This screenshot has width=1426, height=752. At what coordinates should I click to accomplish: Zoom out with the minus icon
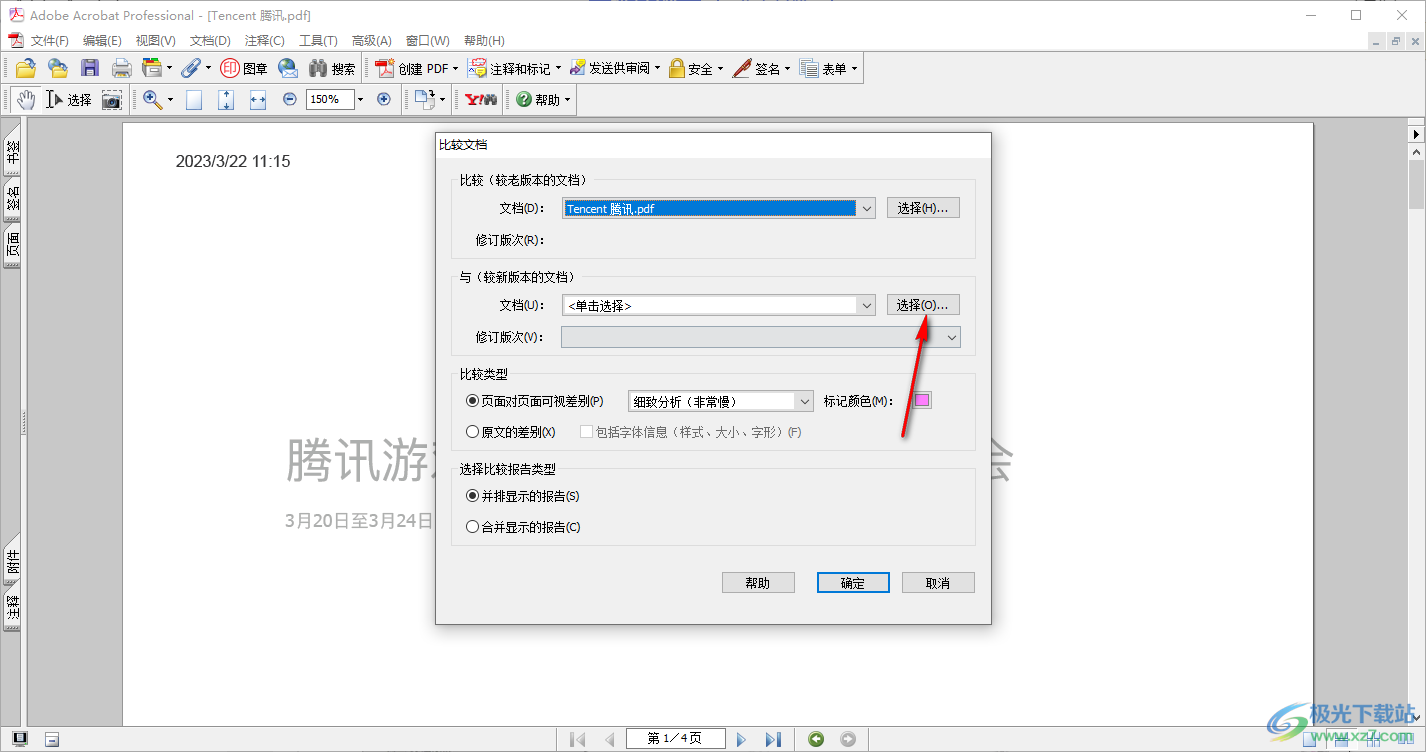[290, 99]
